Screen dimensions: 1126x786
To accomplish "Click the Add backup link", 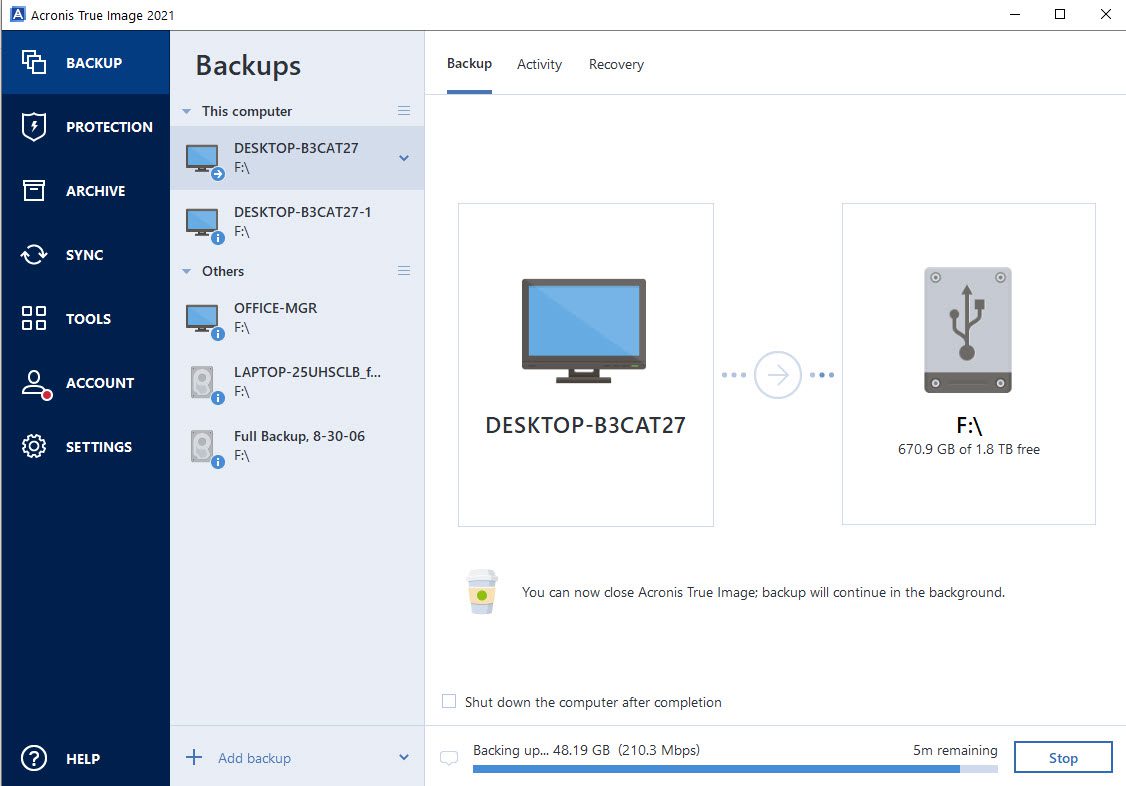I will 254,758.
